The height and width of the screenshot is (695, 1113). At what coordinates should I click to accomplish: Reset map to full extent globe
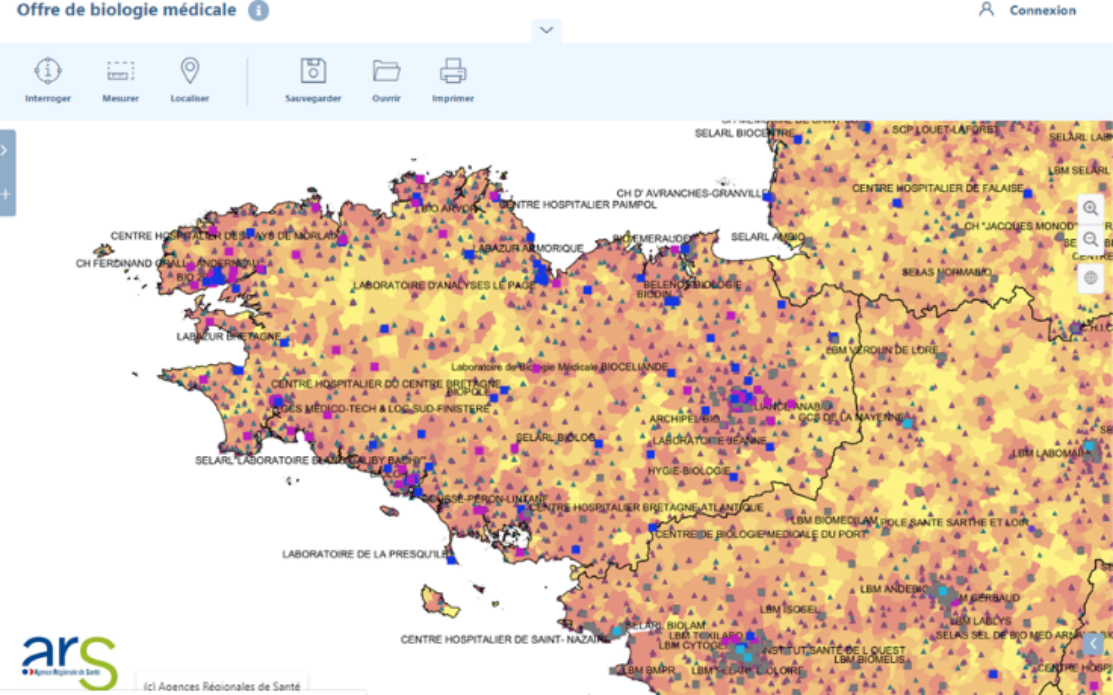pyautogui.click(x=1090, y=277)
